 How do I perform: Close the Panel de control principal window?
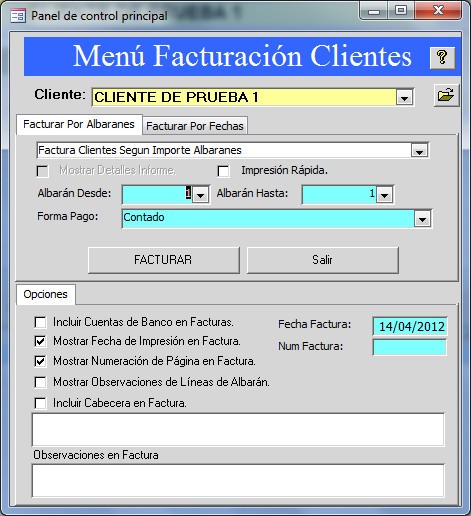[x=438, y=11]
